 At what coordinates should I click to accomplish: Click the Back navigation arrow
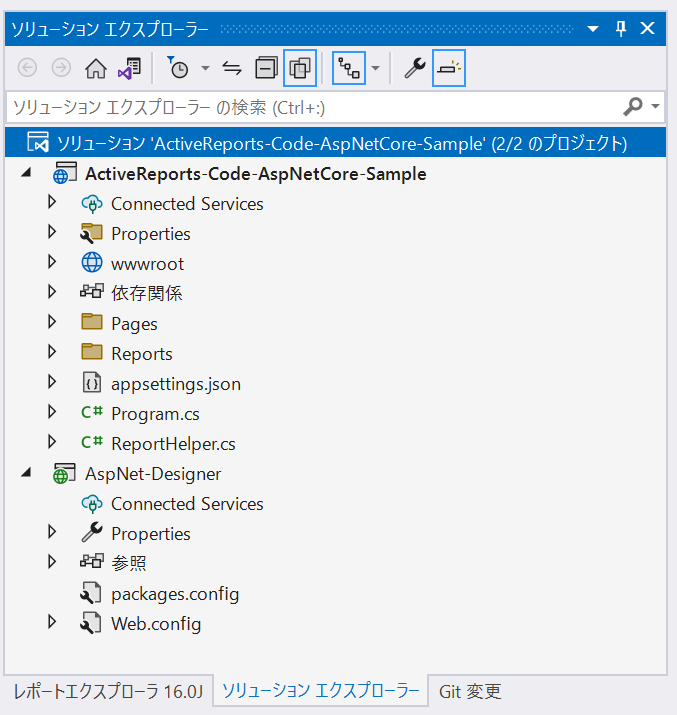pos(27,68)
